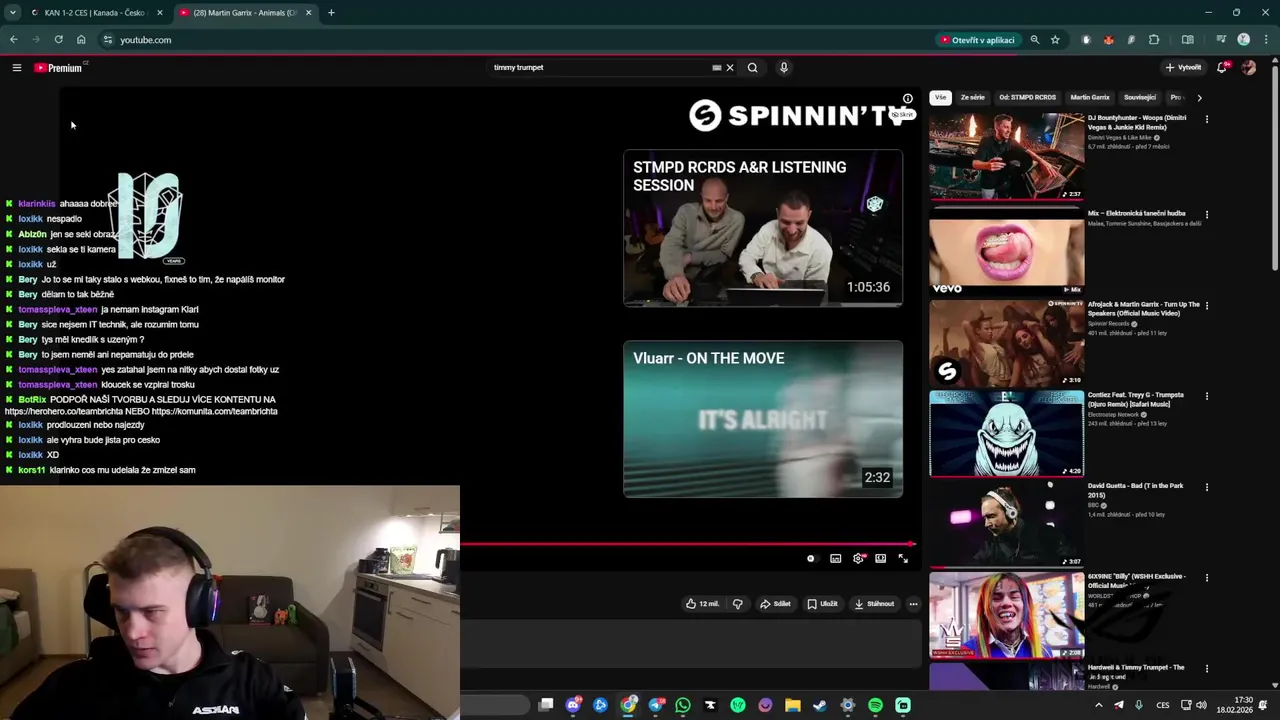Open options for DJ Bountyhunter Woops video

[x=1207, y=119]
